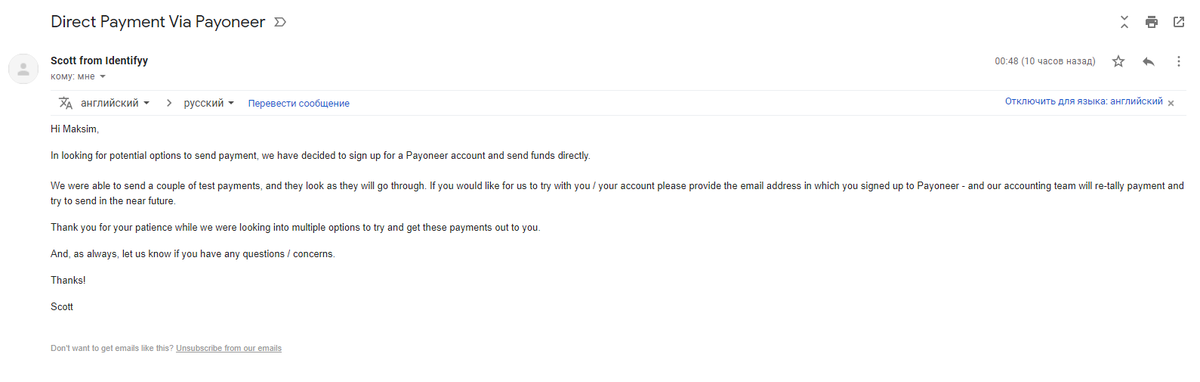Click the email subject "Direct Payment Via Payoneer"
This screenshot has height=382, width=1200.
[x=157, y=22]
